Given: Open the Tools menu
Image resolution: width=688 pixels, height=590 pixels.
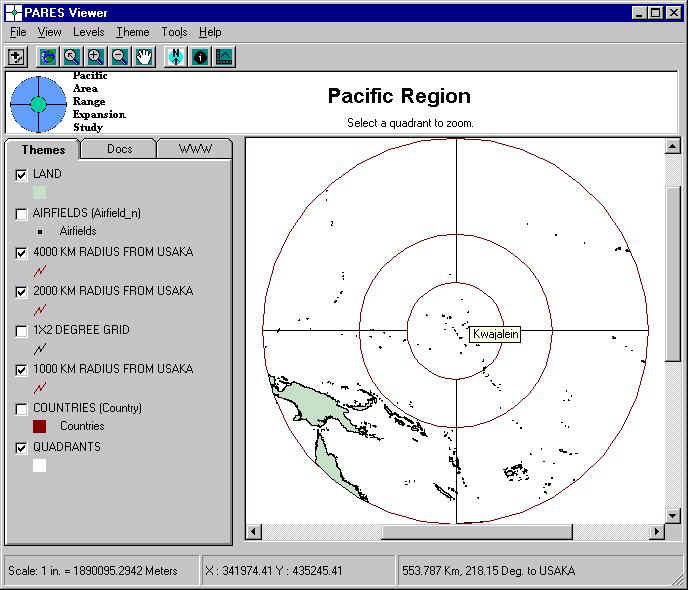Looking at the screenshot, I should 174,32.
